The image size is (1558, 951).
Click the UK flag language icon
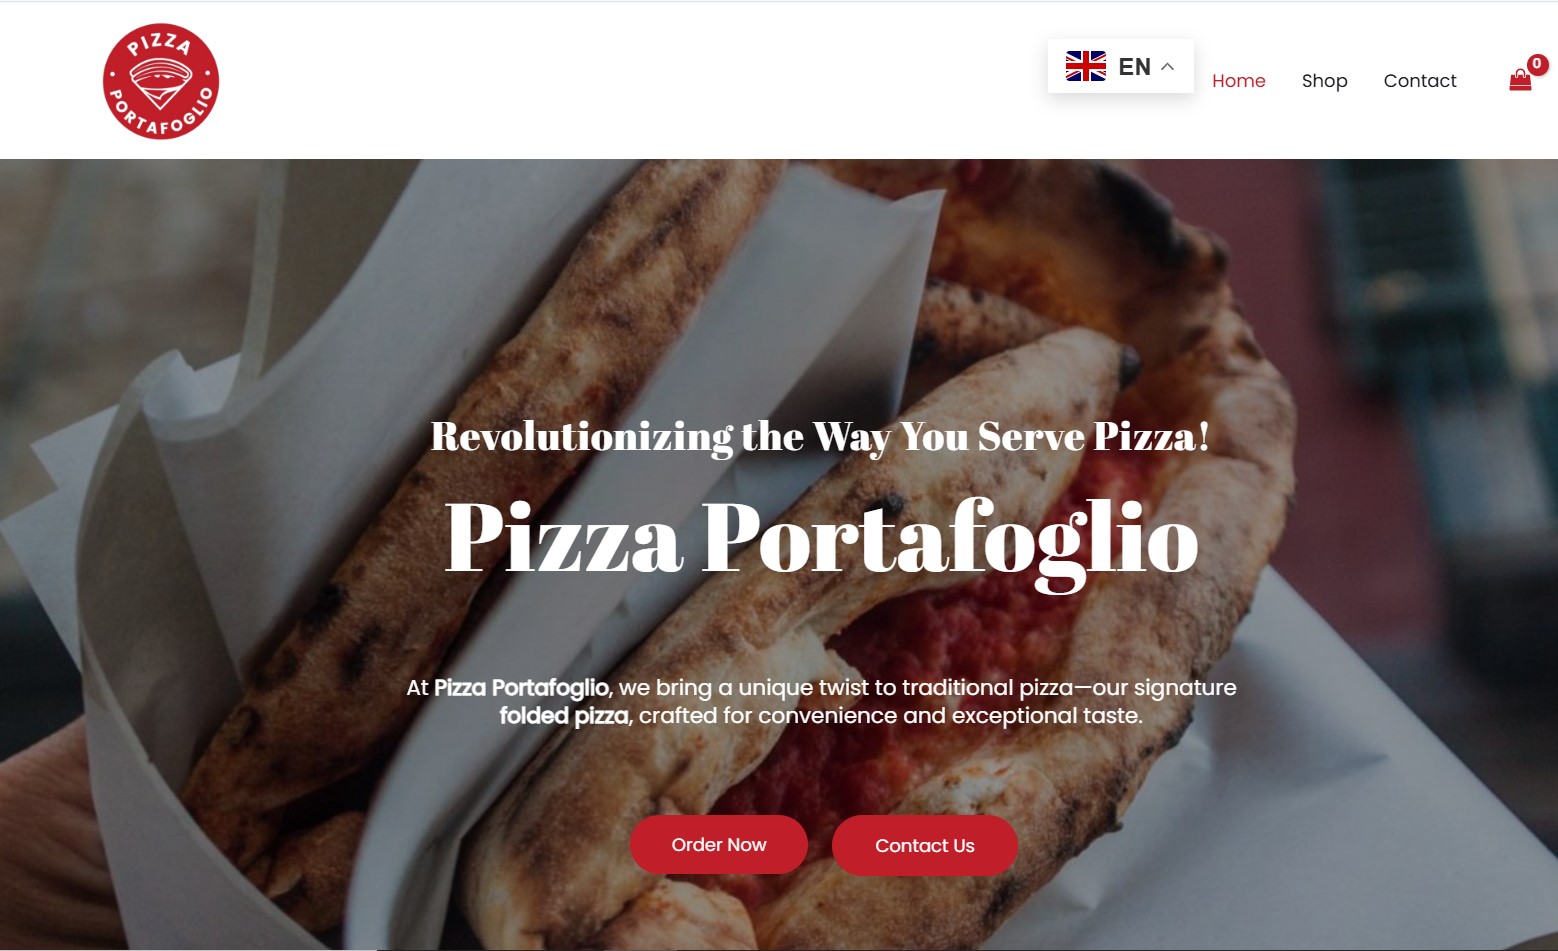(1086, 66)
